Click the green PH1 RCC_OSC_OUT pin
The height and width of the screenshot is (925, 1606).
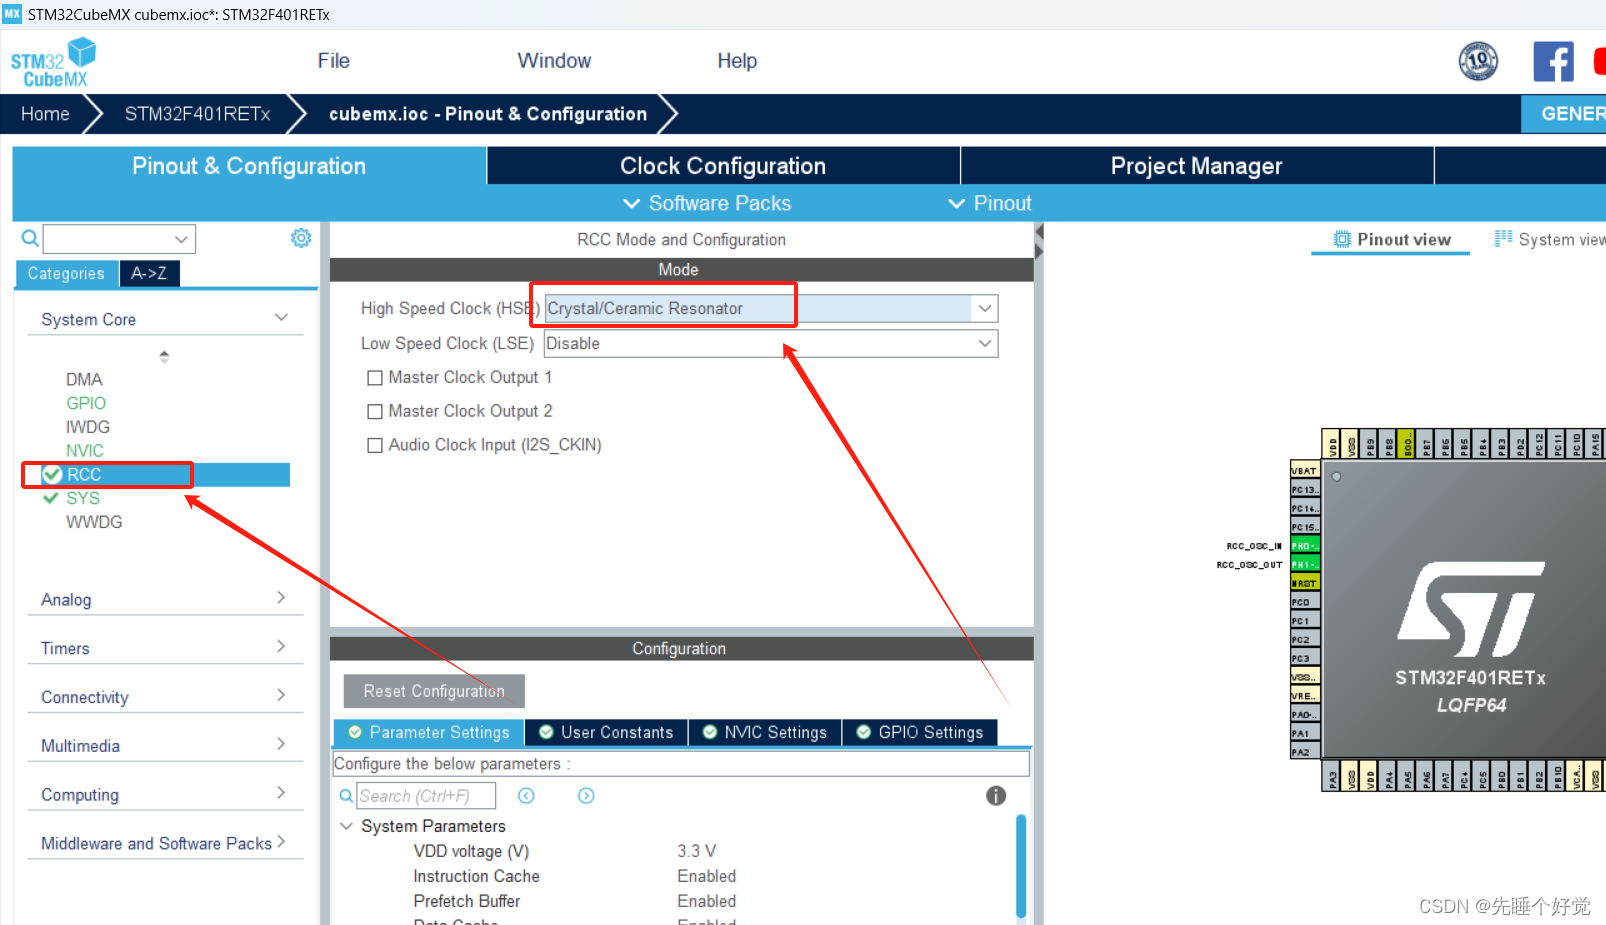pos(1305,565)
